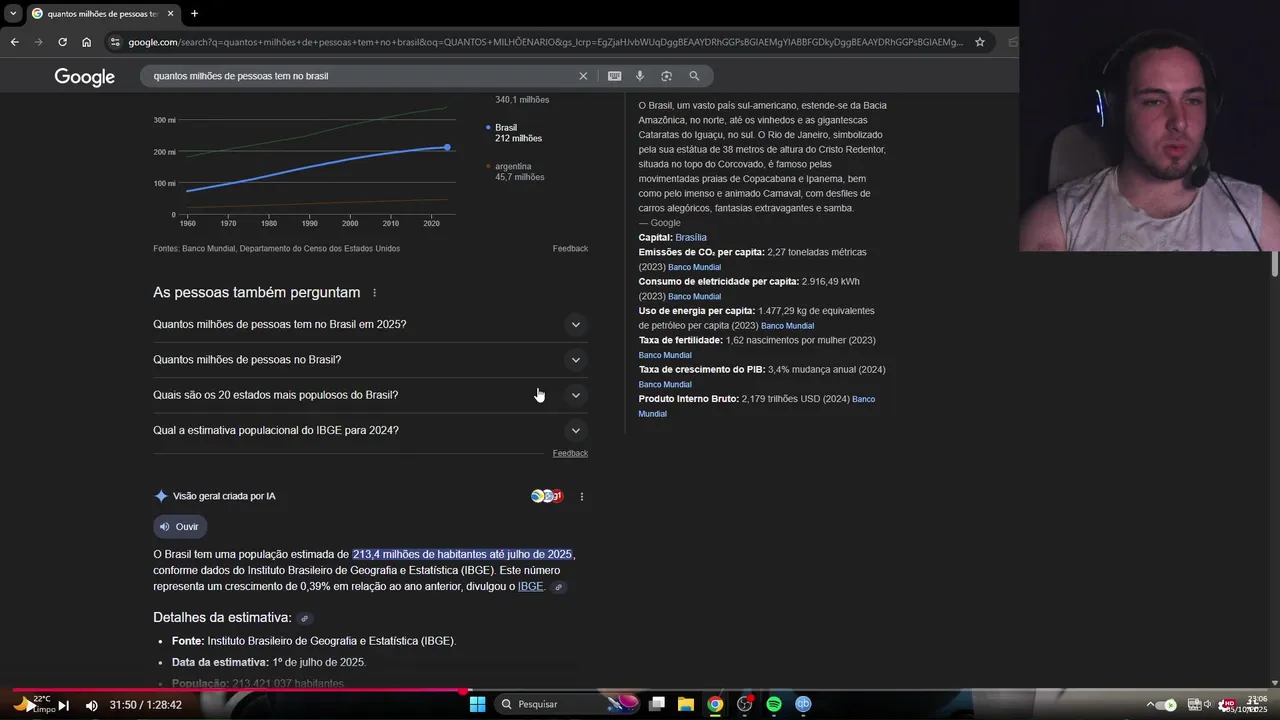The image size is (1280, 720).
Task: Open the on-screen keyboard input tool
Action: point(614,76)
